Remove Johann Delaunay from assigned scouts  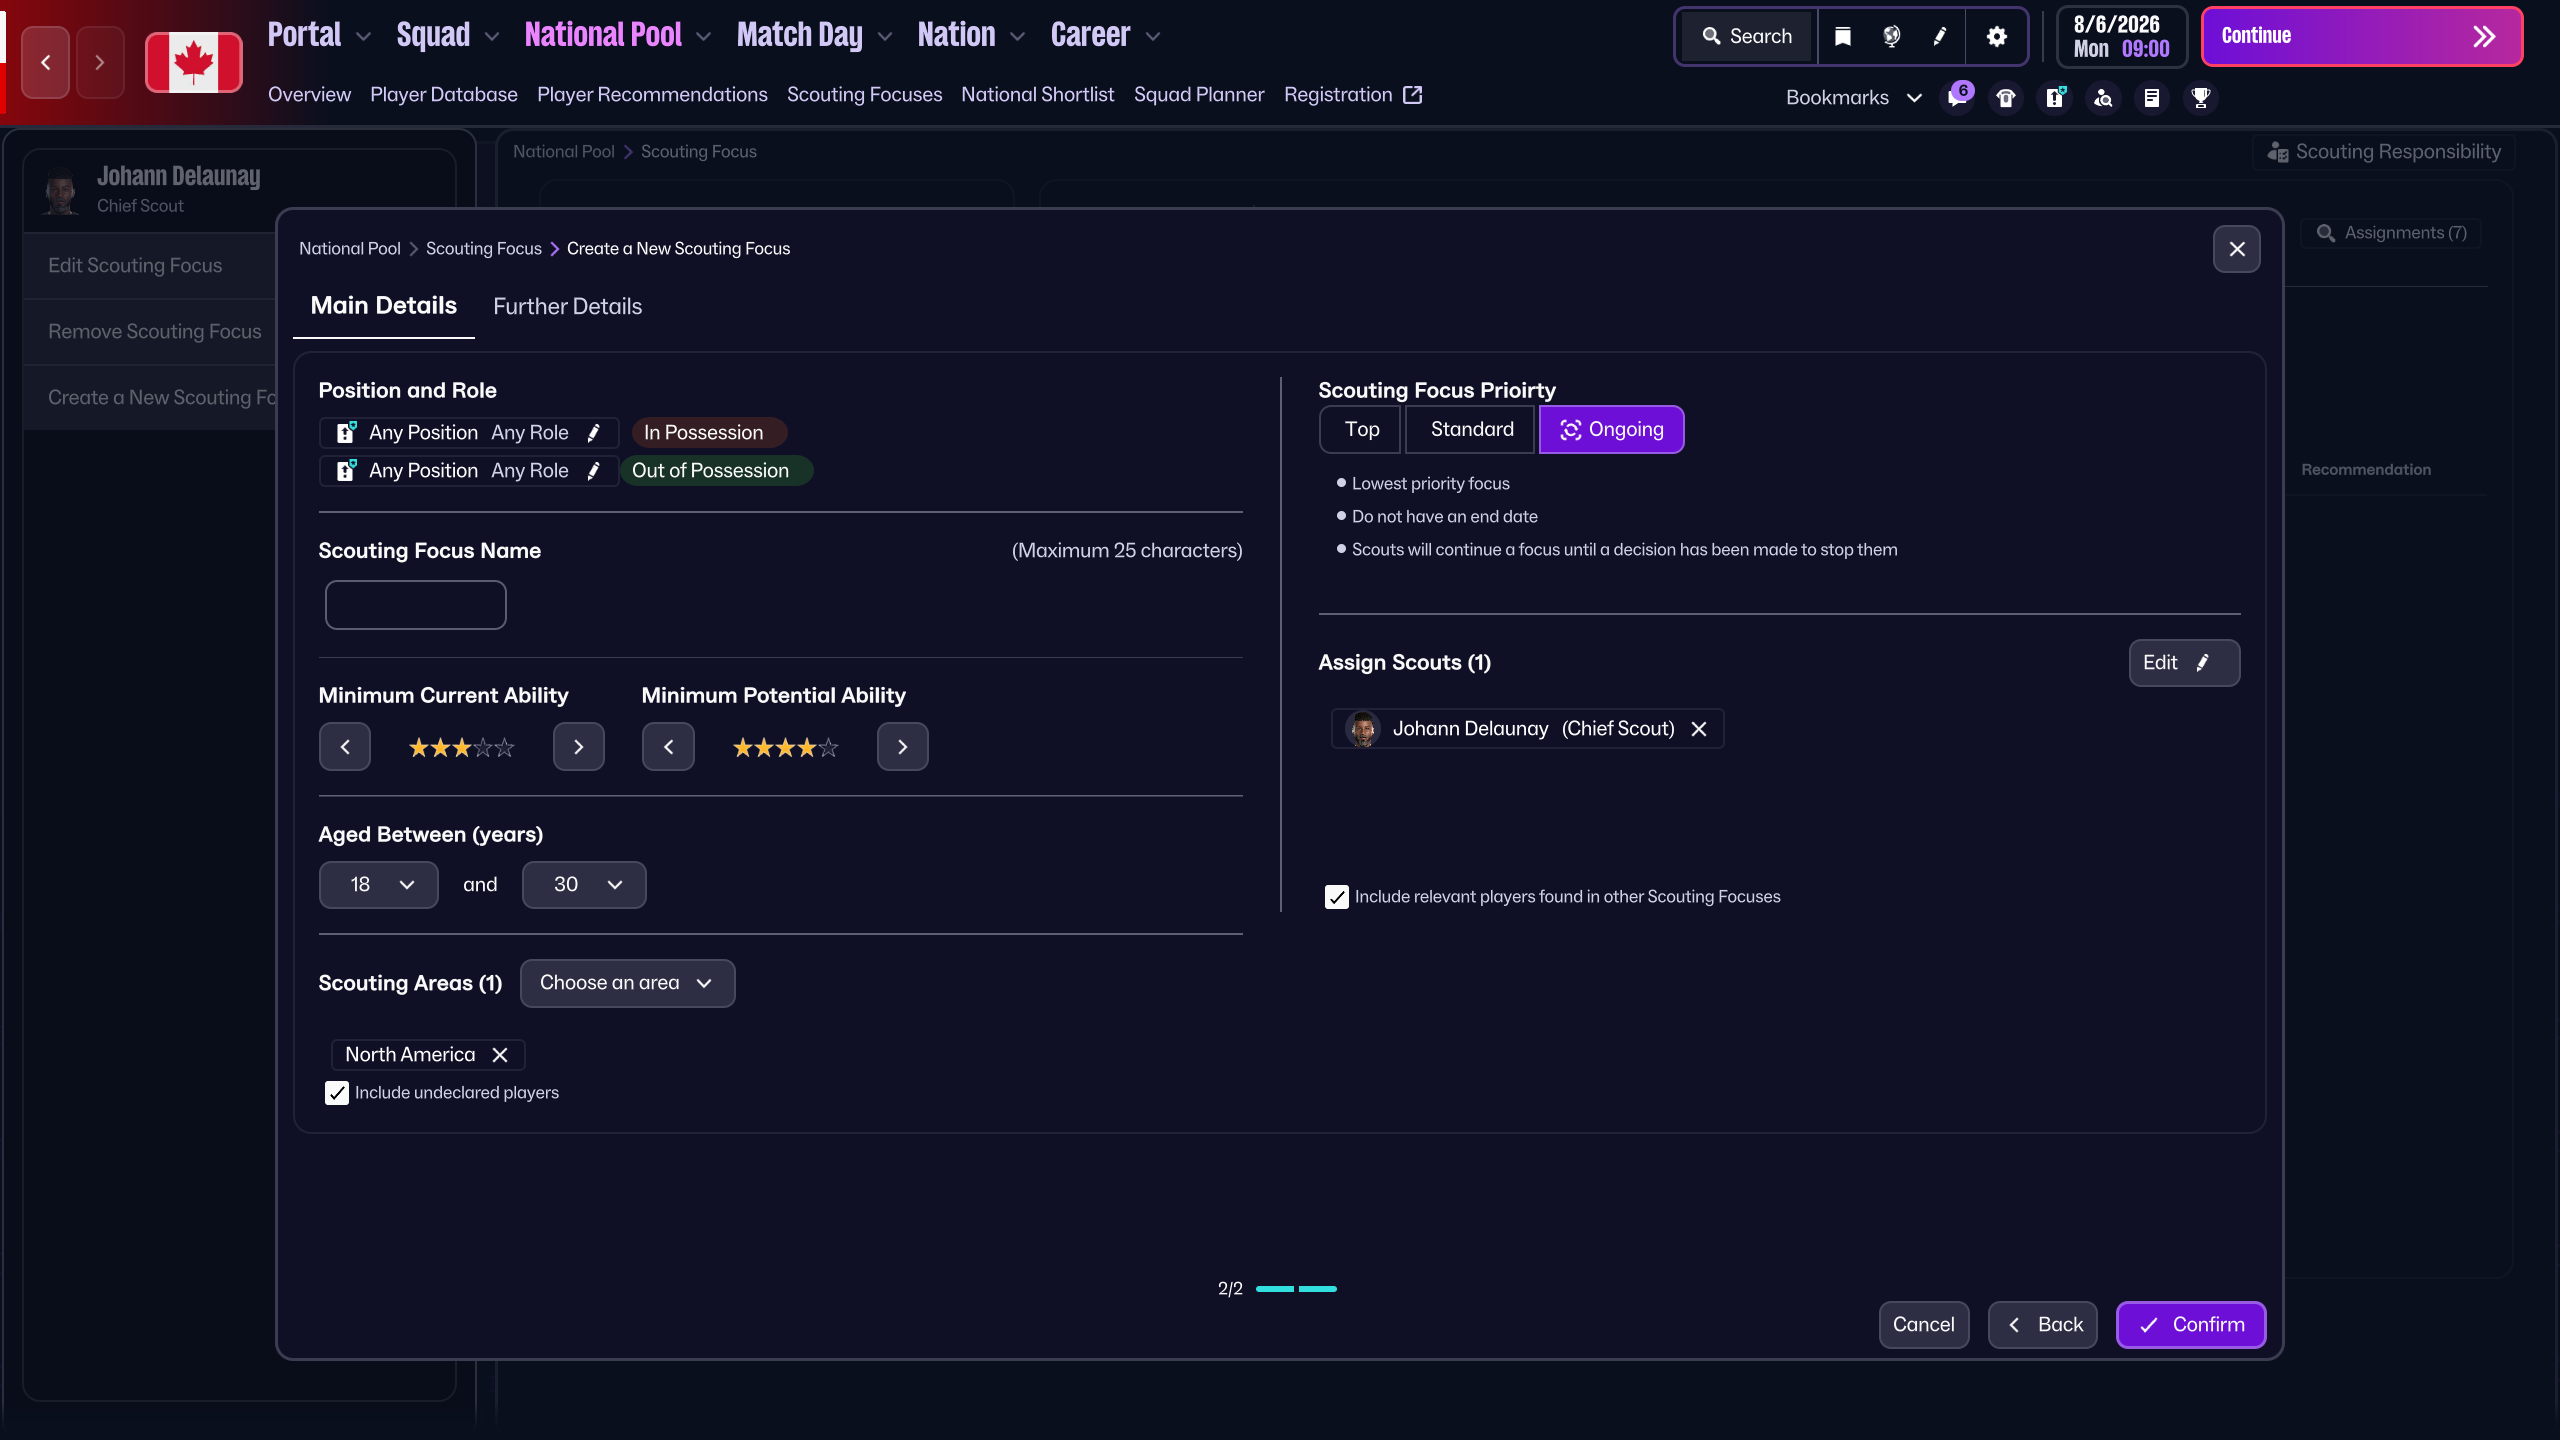coord(1698,729)
